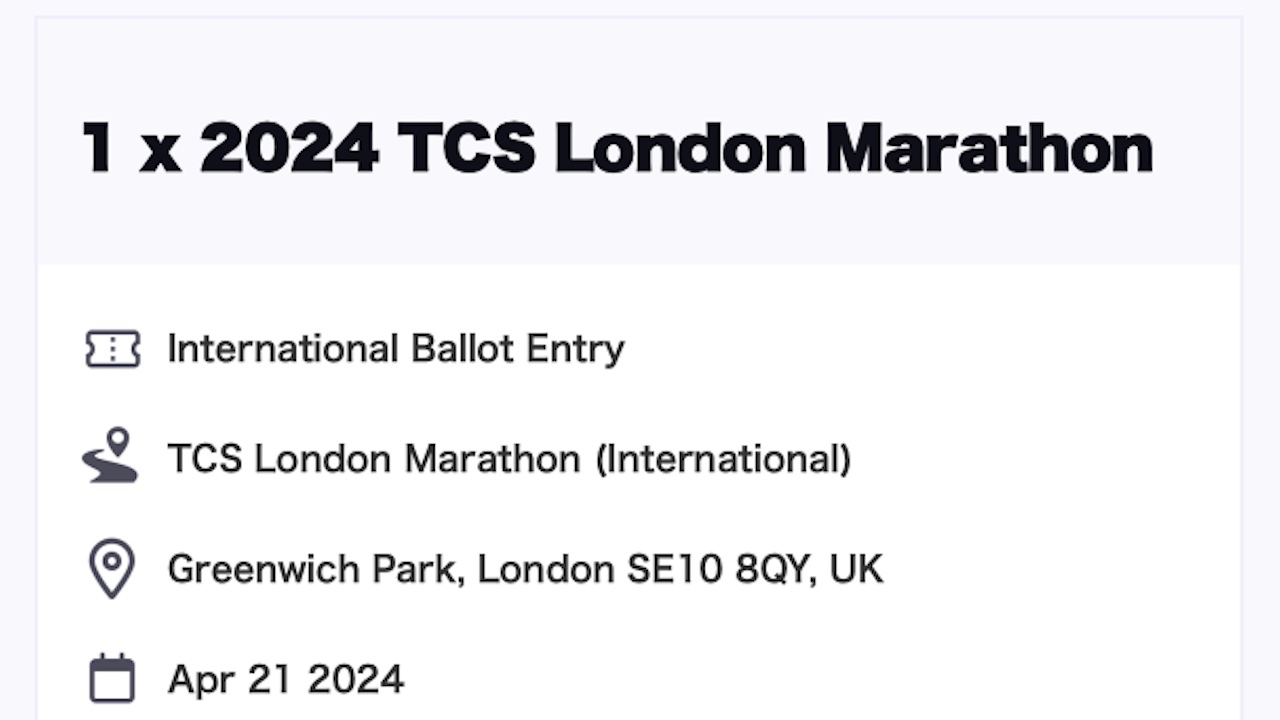Click (International) in the event name line
1280x720 pixels.
(x=724, y=459)
